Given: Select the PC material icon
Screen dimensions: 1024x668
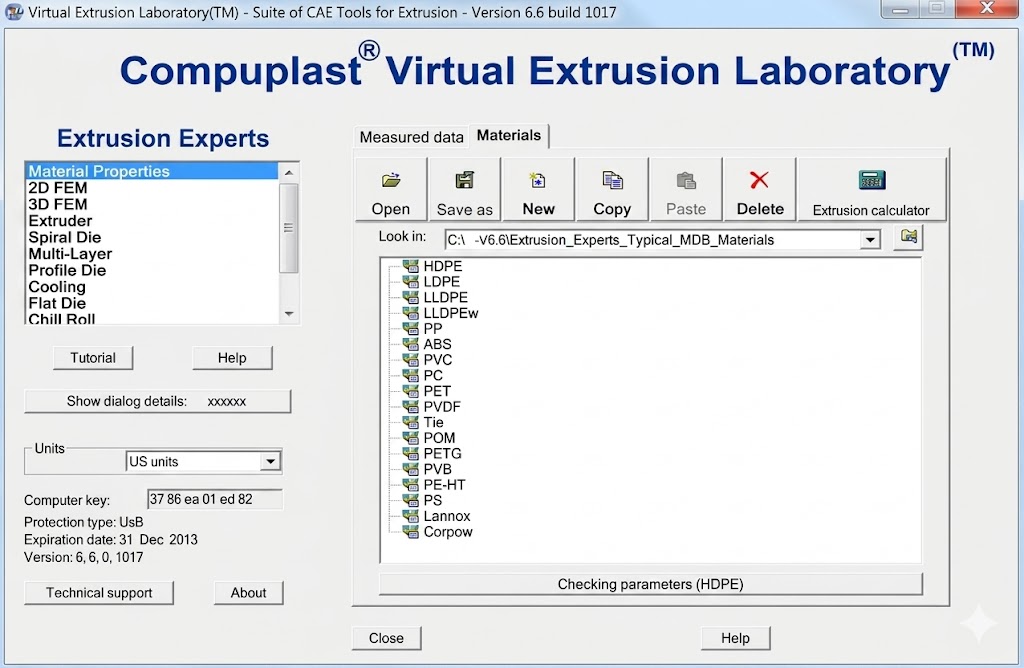Looking at the screenshot, I should coord(411,376).
